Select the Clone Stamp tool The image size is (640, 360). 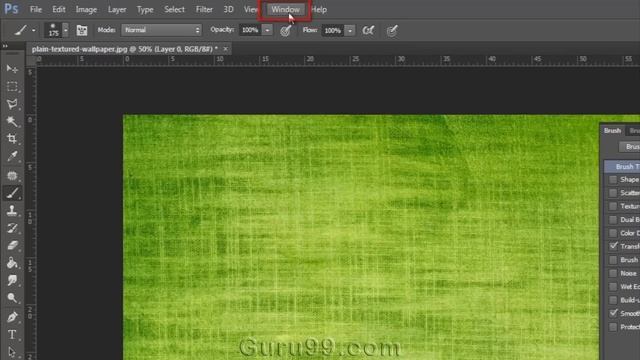pyautogui.click(x=12, y=210)
